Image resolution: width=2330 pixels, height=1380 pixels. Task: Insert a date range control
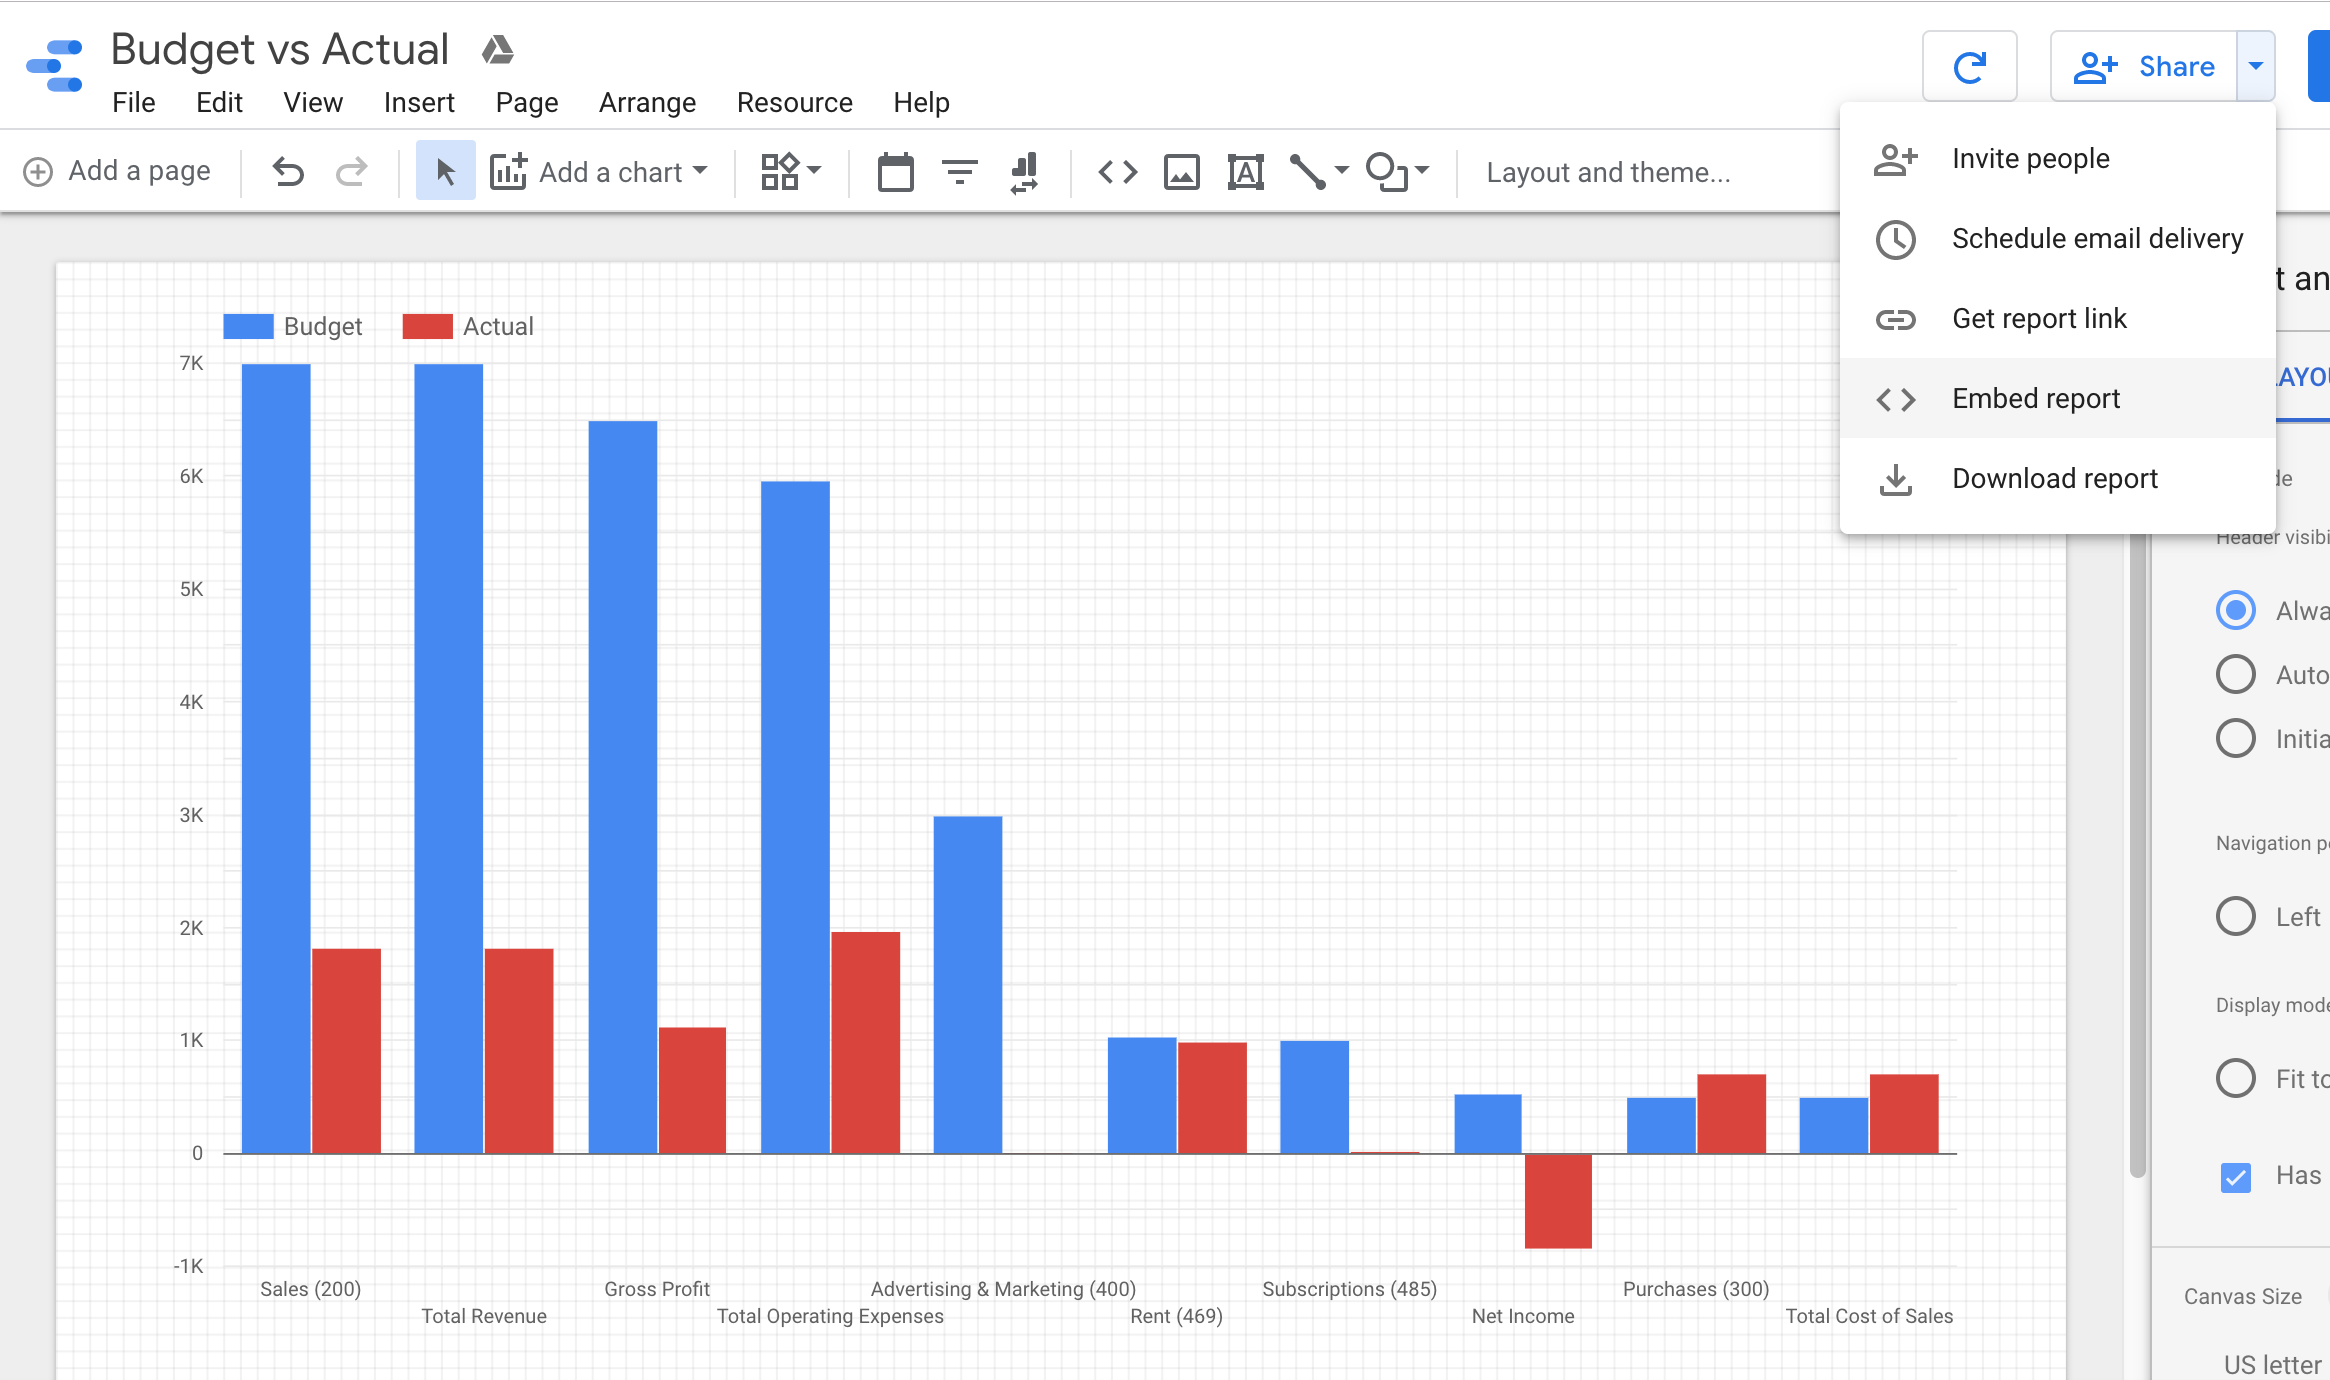coord(895,172)
